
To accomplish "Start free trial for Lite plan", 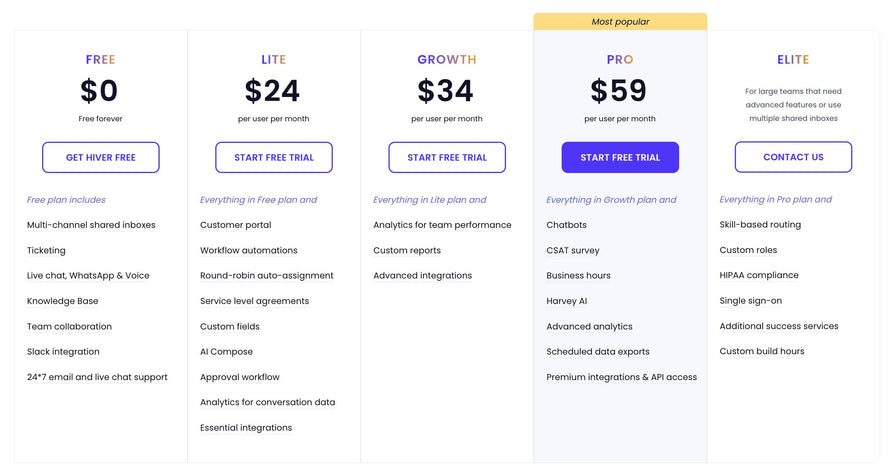I will [x=273, y=157].
